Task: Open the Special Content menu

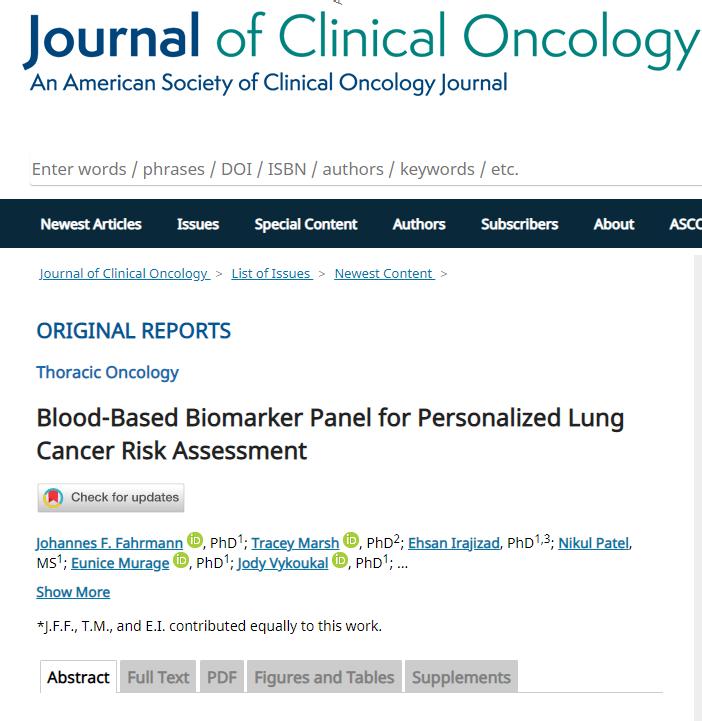Action: pos(306,224)
